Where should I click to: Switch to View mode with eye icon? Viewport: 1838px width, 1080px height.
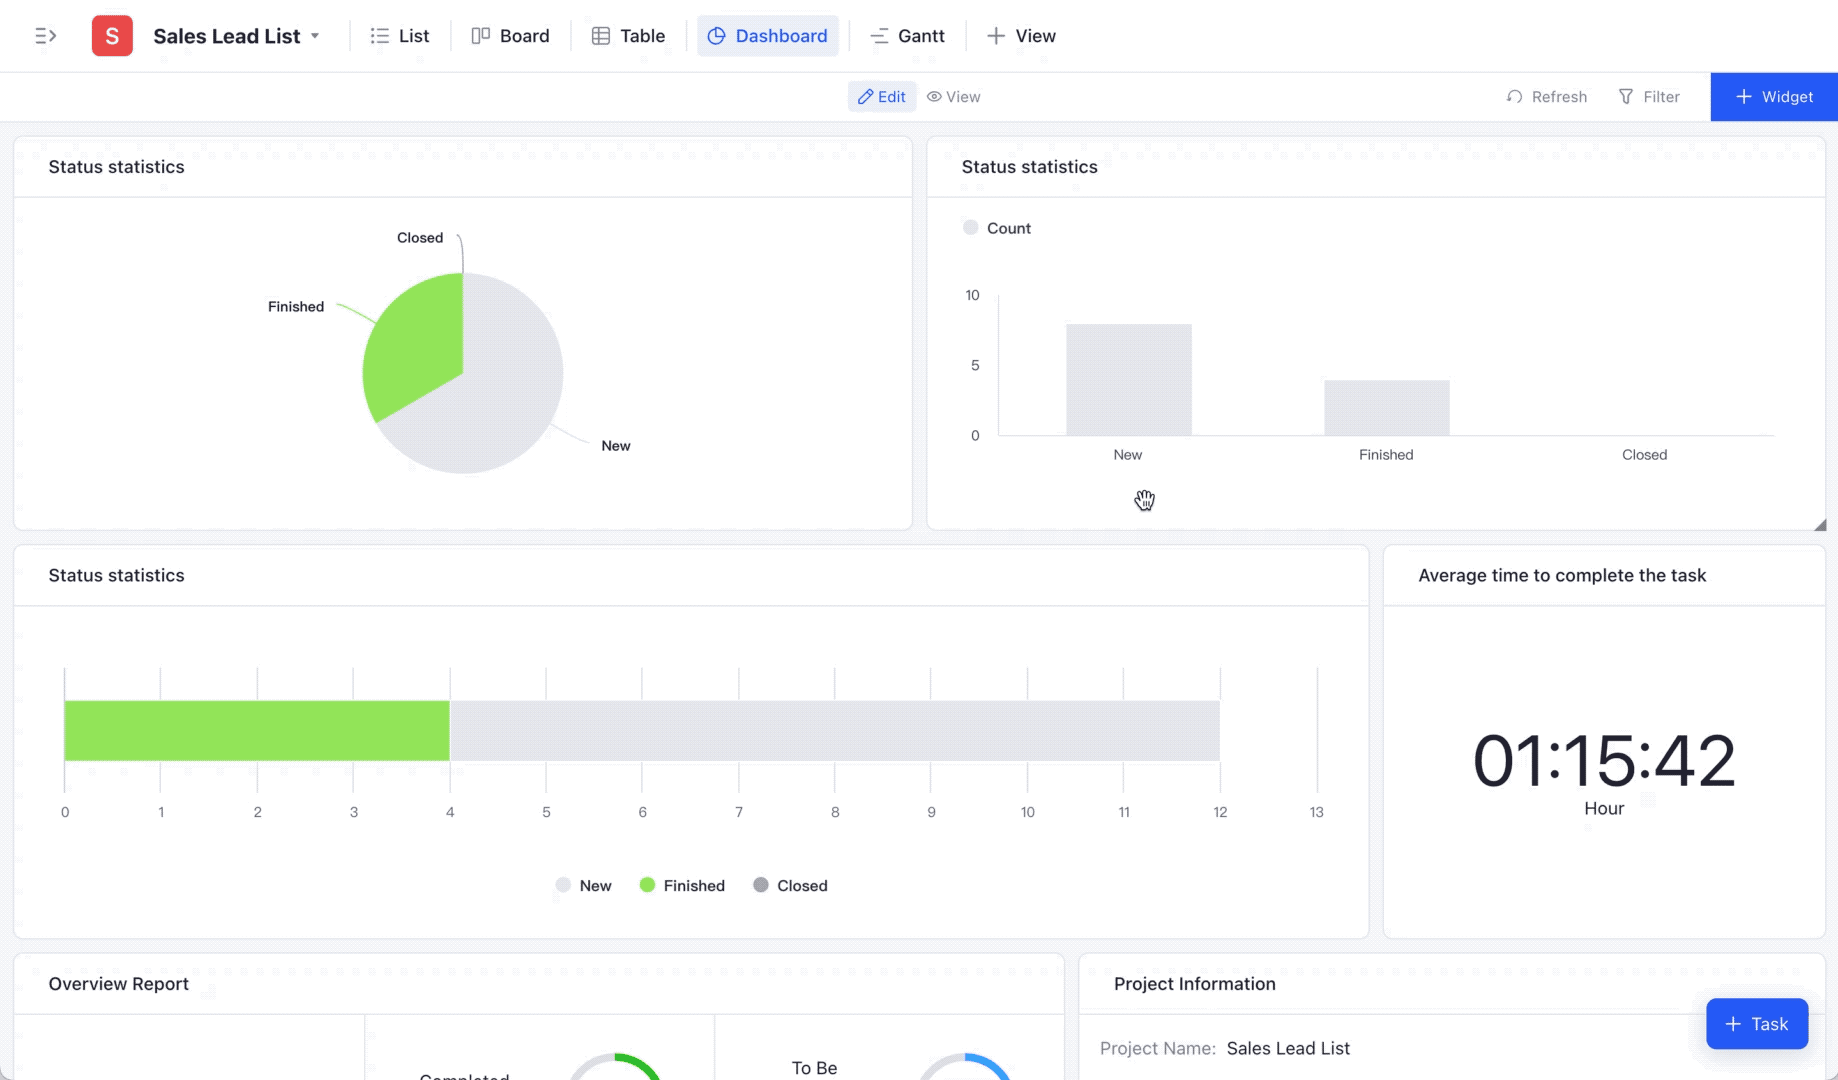953,97
